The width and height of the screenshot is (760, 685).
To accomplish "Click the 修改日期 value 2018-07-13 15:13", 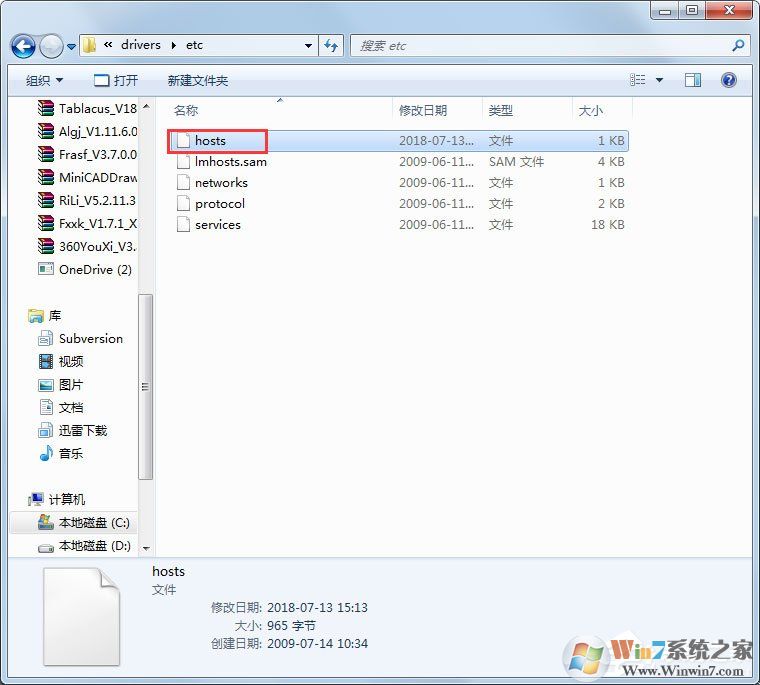I will pyautogui.click(x=317, y=607).
